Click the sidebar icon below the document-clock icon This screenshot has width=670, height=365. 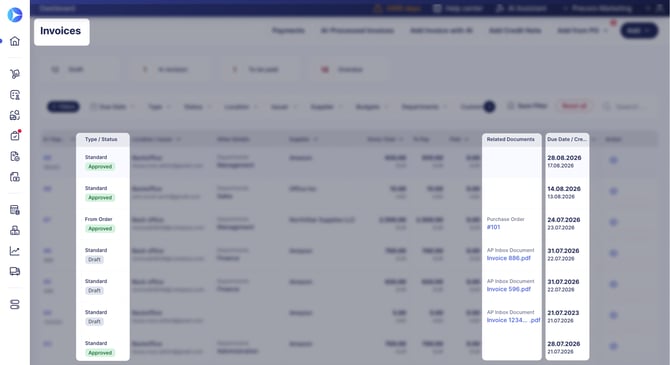[15, 177]
